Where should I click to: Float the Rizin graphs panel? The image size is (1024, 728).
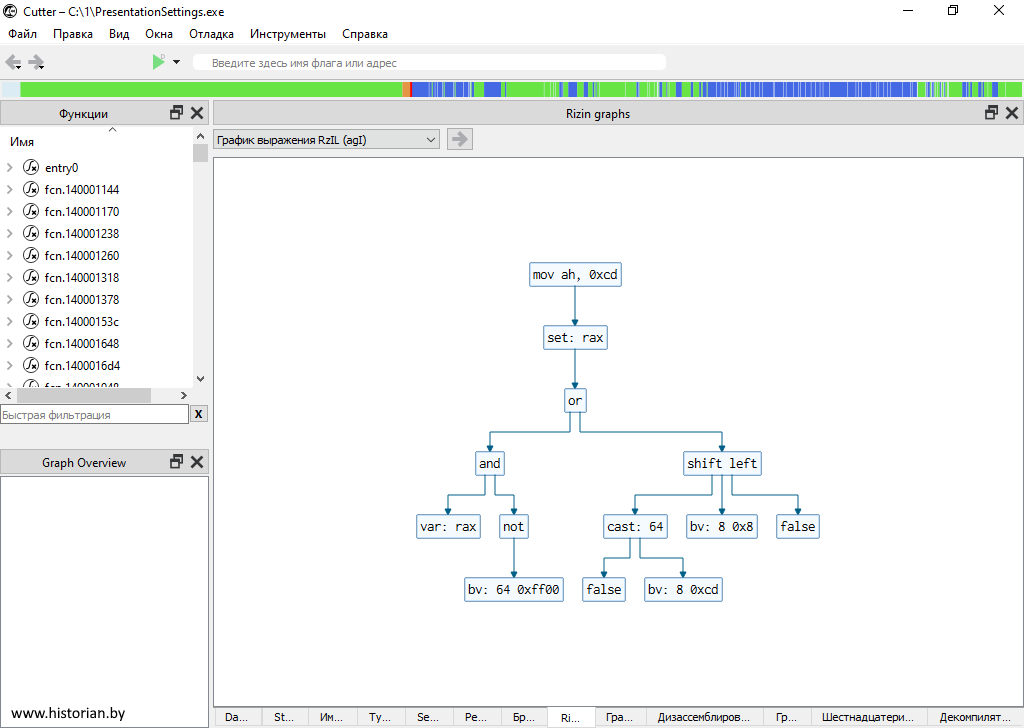993,113
